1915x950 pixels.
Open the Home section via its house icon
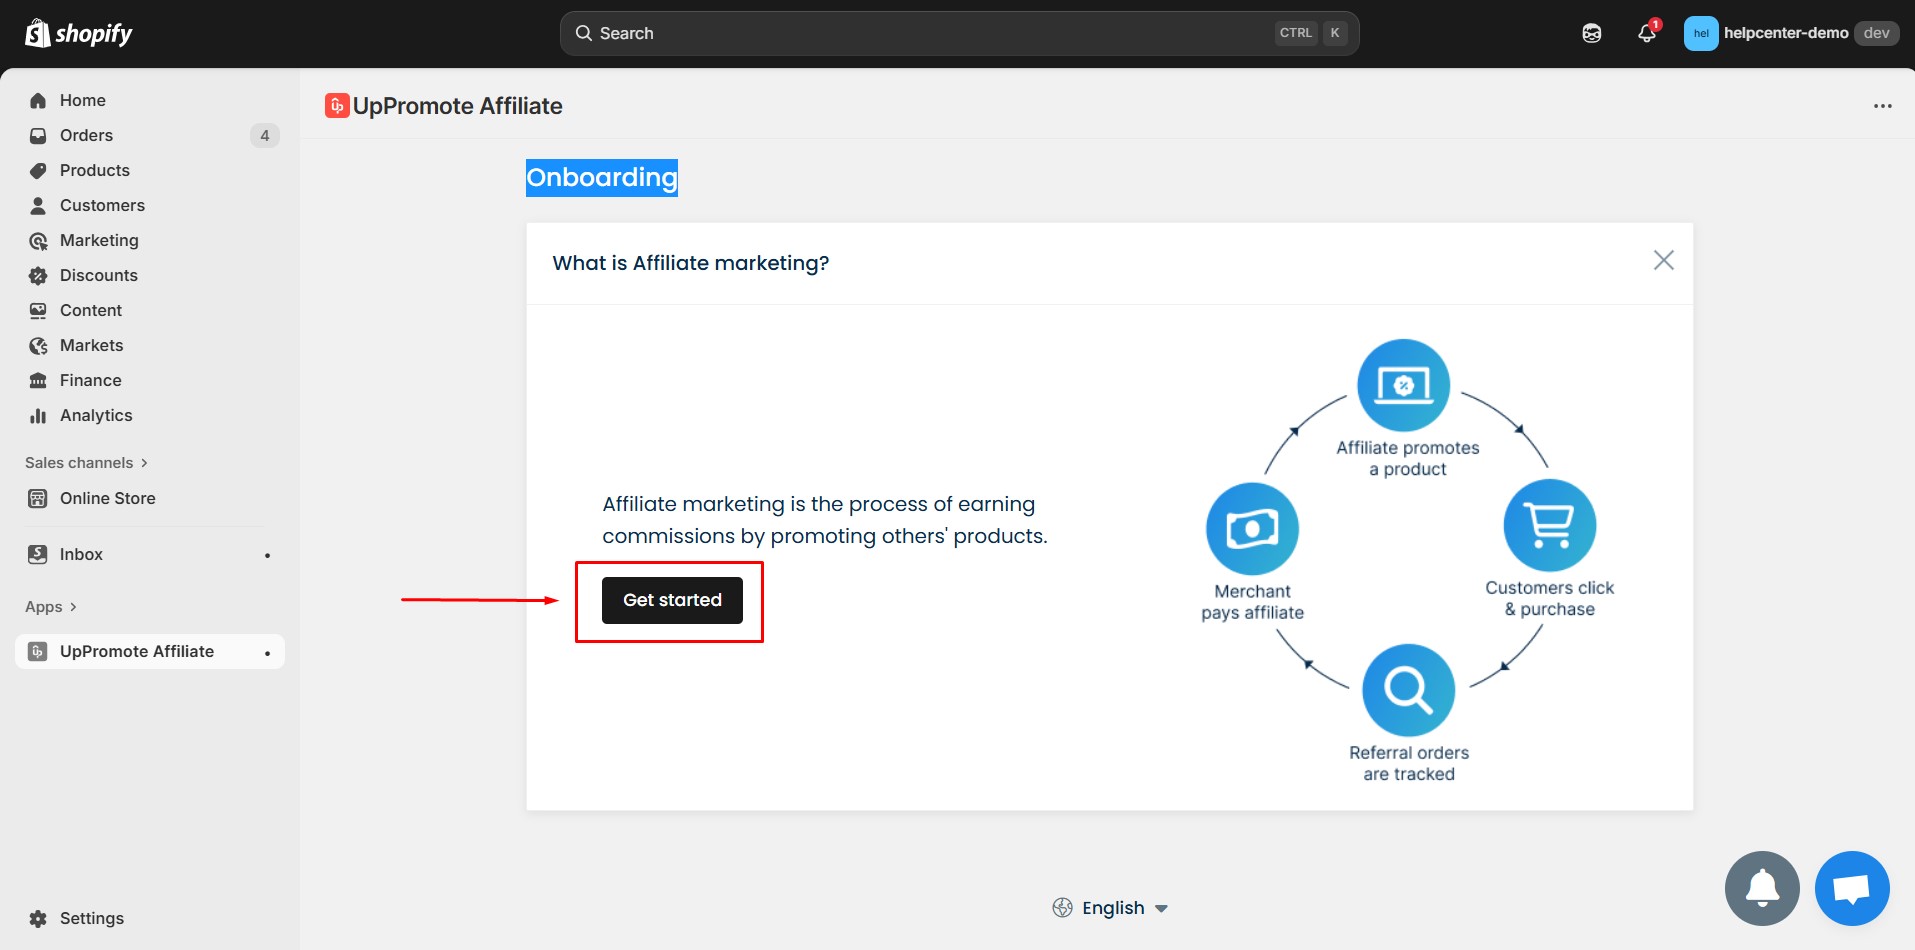pos(37,100)
